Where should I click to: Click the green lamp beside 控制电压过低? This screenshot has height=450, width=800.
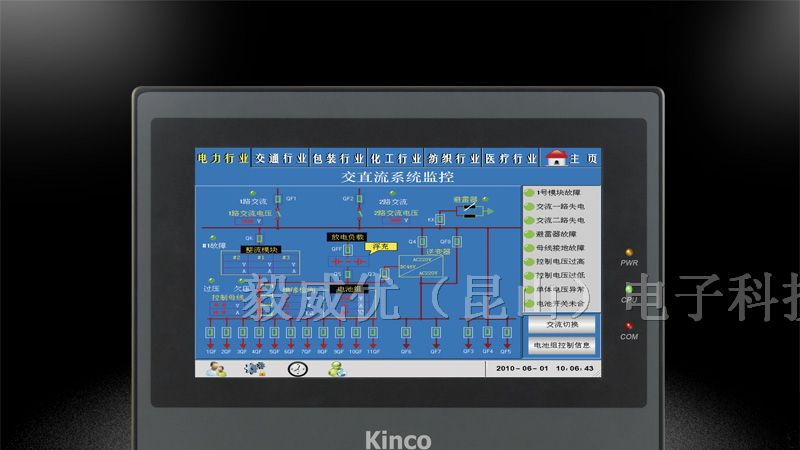(530, 276)
